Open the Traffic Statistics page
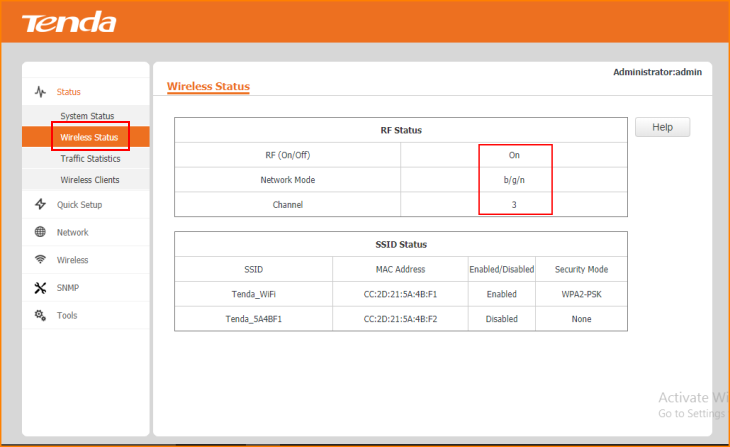730x447 pixels. [x=90, y=158]
